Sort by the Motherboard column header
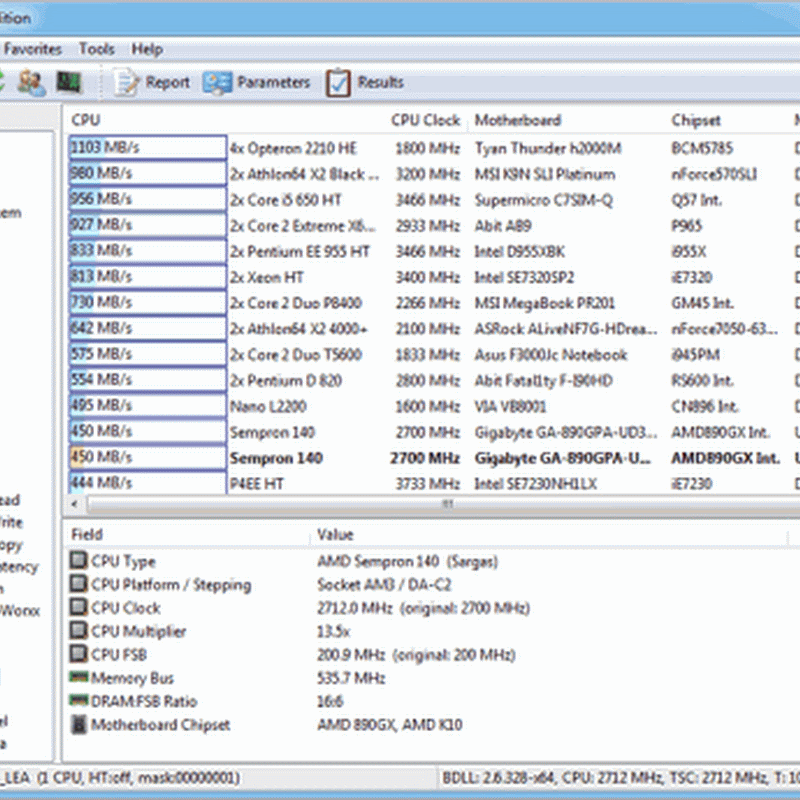The width and height of the screenshot is (800, 800). [517, 120]
